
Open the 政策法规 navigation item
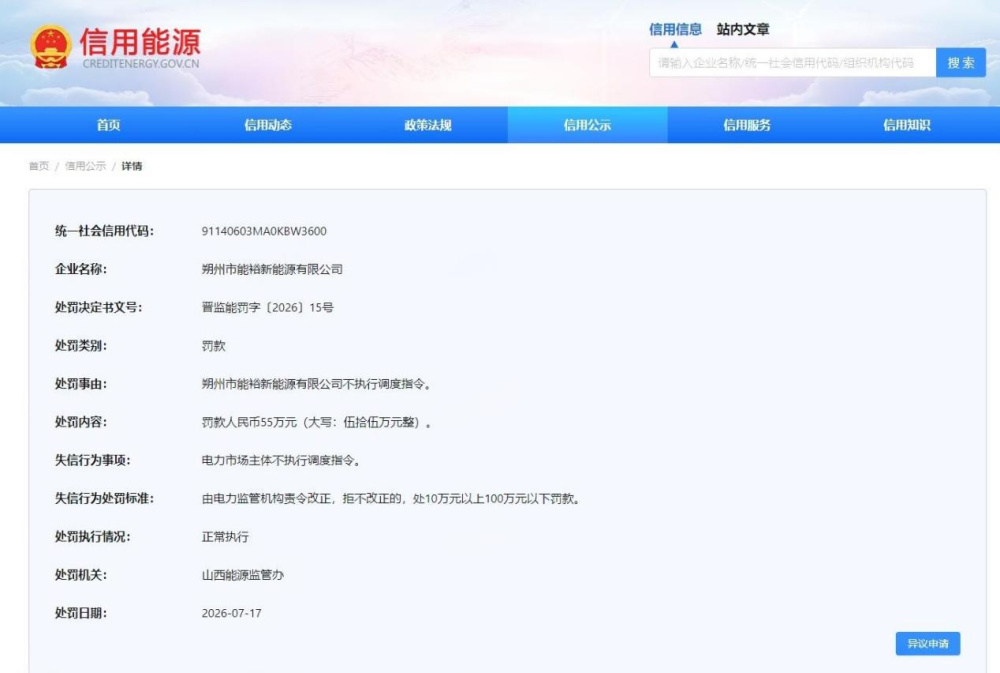[x=428, y=125]
